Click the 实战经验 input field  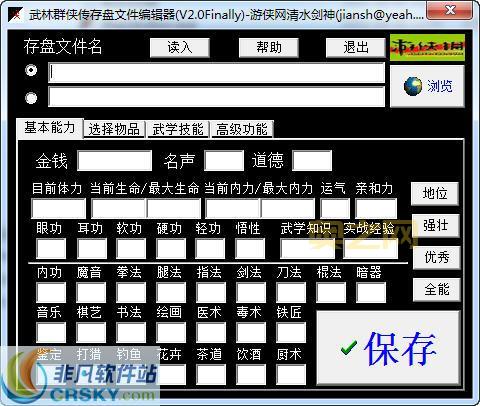[x=370, y=249]
